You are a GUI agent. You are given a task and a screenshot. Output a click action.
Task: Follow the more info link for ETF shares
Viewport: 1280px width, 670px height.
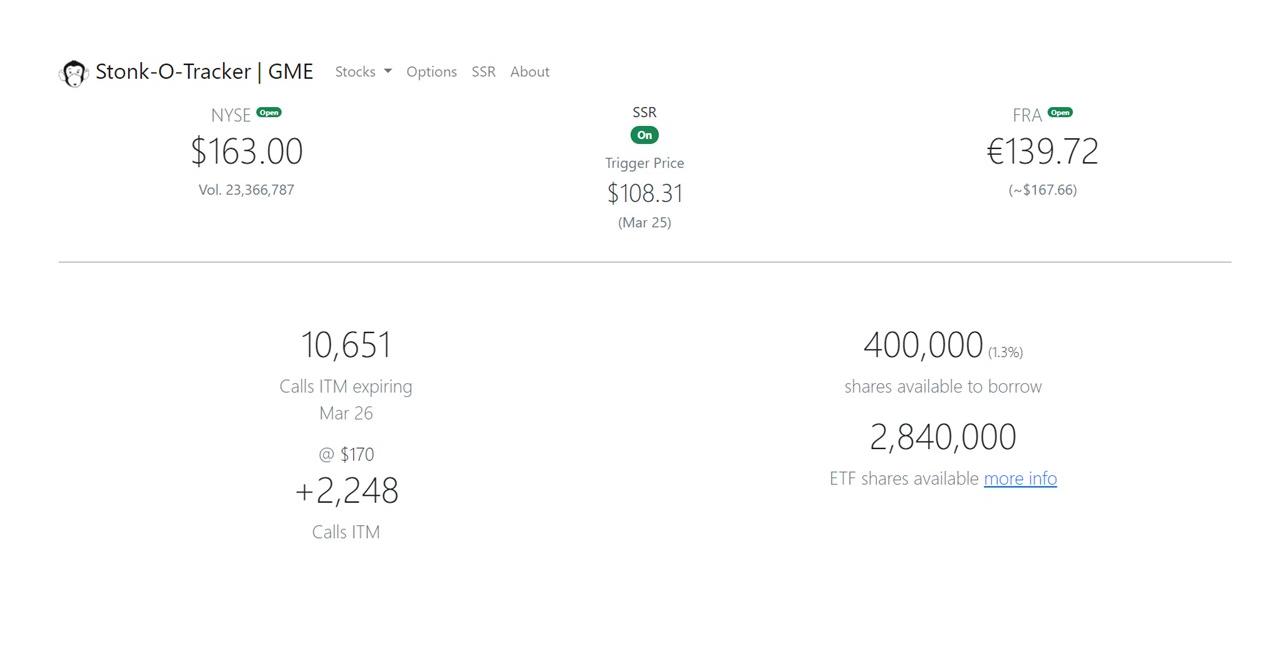(x=1020, y=479)
